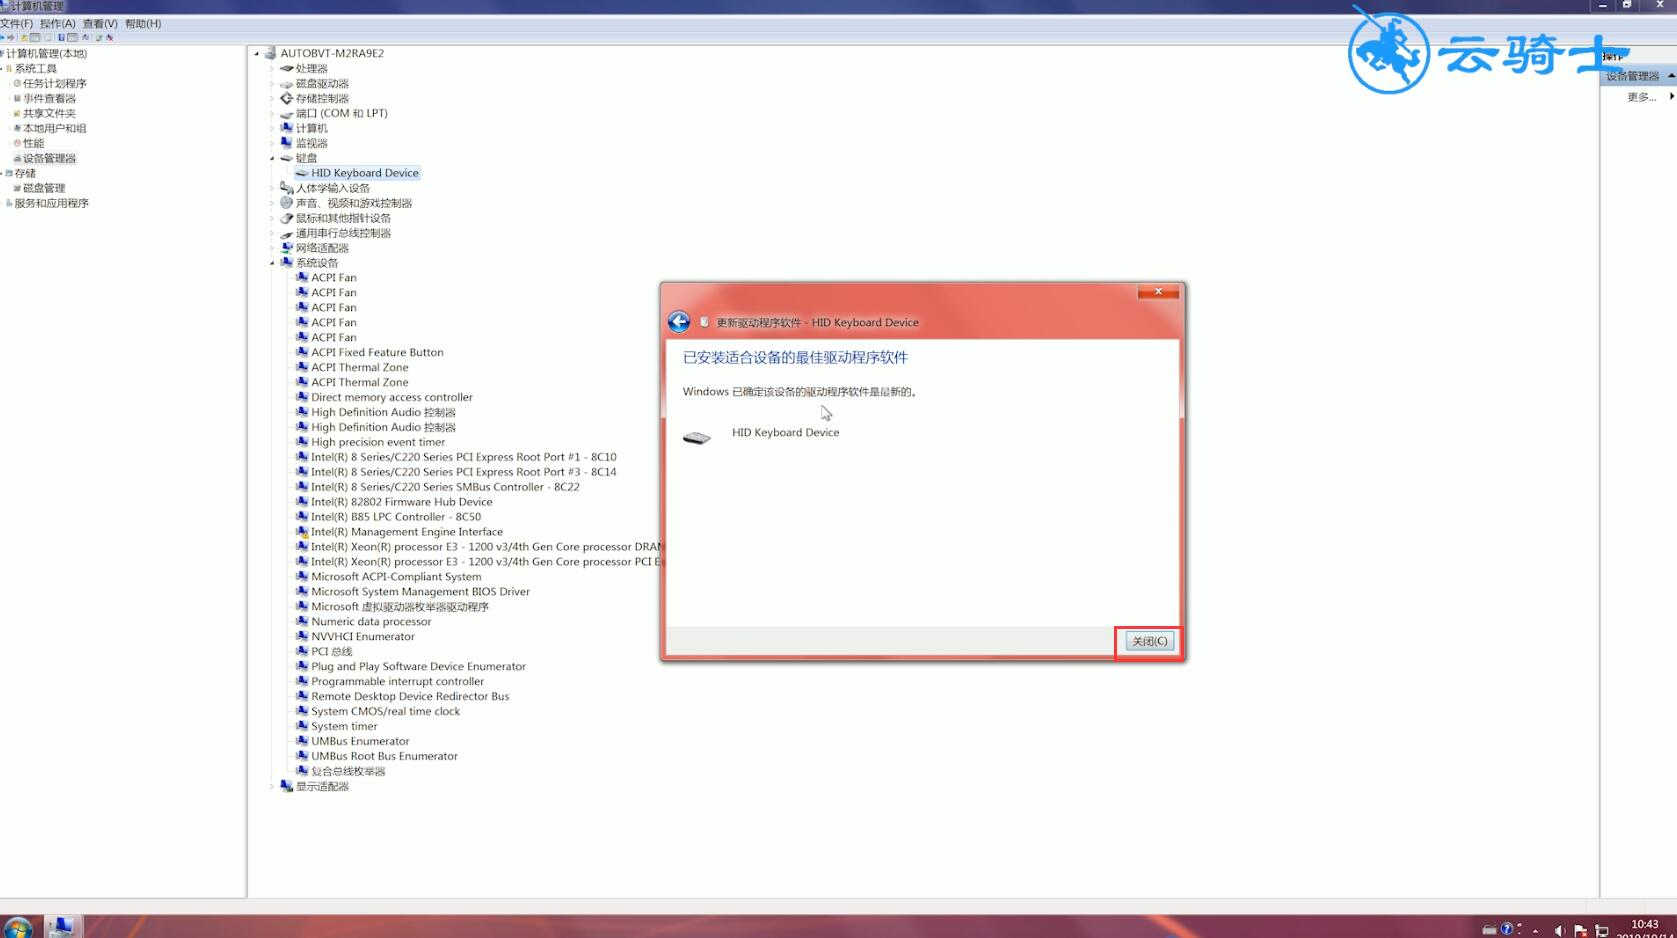Click the 存储控制器 icon
The image size is (1677, 938).
coord(286,98)
